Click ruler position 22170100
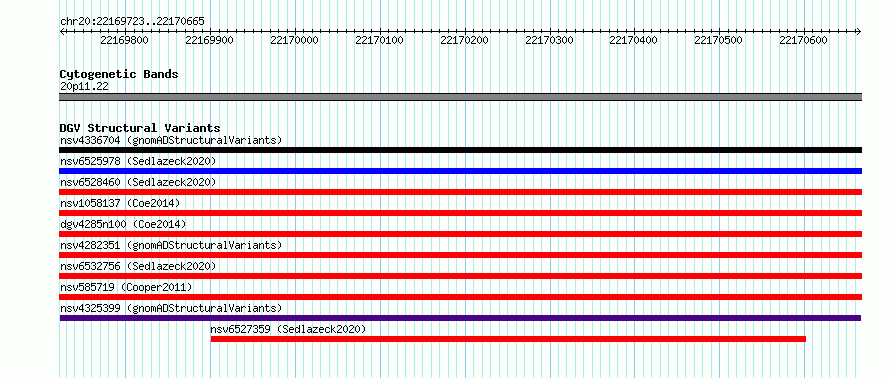 point(379,40)
